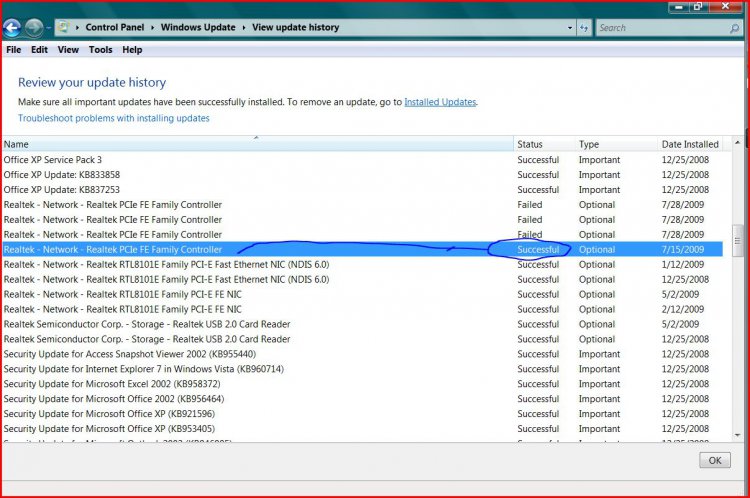Select Security Update for Office XP (KB921596)

pyautogui.click(x=362, y=414)
